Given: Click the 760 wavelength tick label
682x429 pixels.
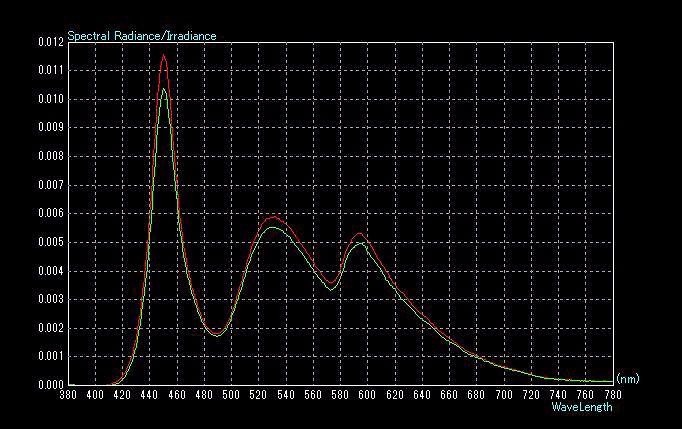Looking at the screenshot, I should (585, 395).
